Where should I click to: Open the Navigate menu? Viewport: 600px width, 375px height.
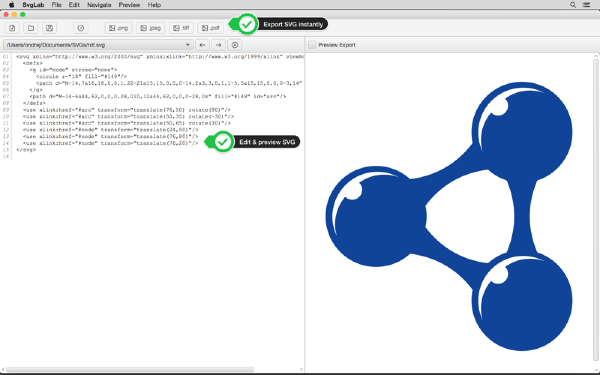coord(99,5)
